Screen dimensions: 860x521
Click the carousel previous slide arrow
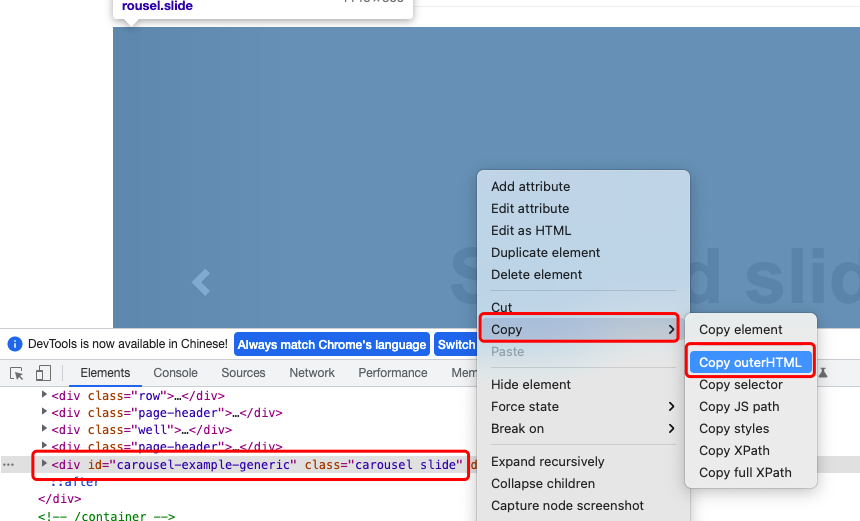(x=201, y=283)
